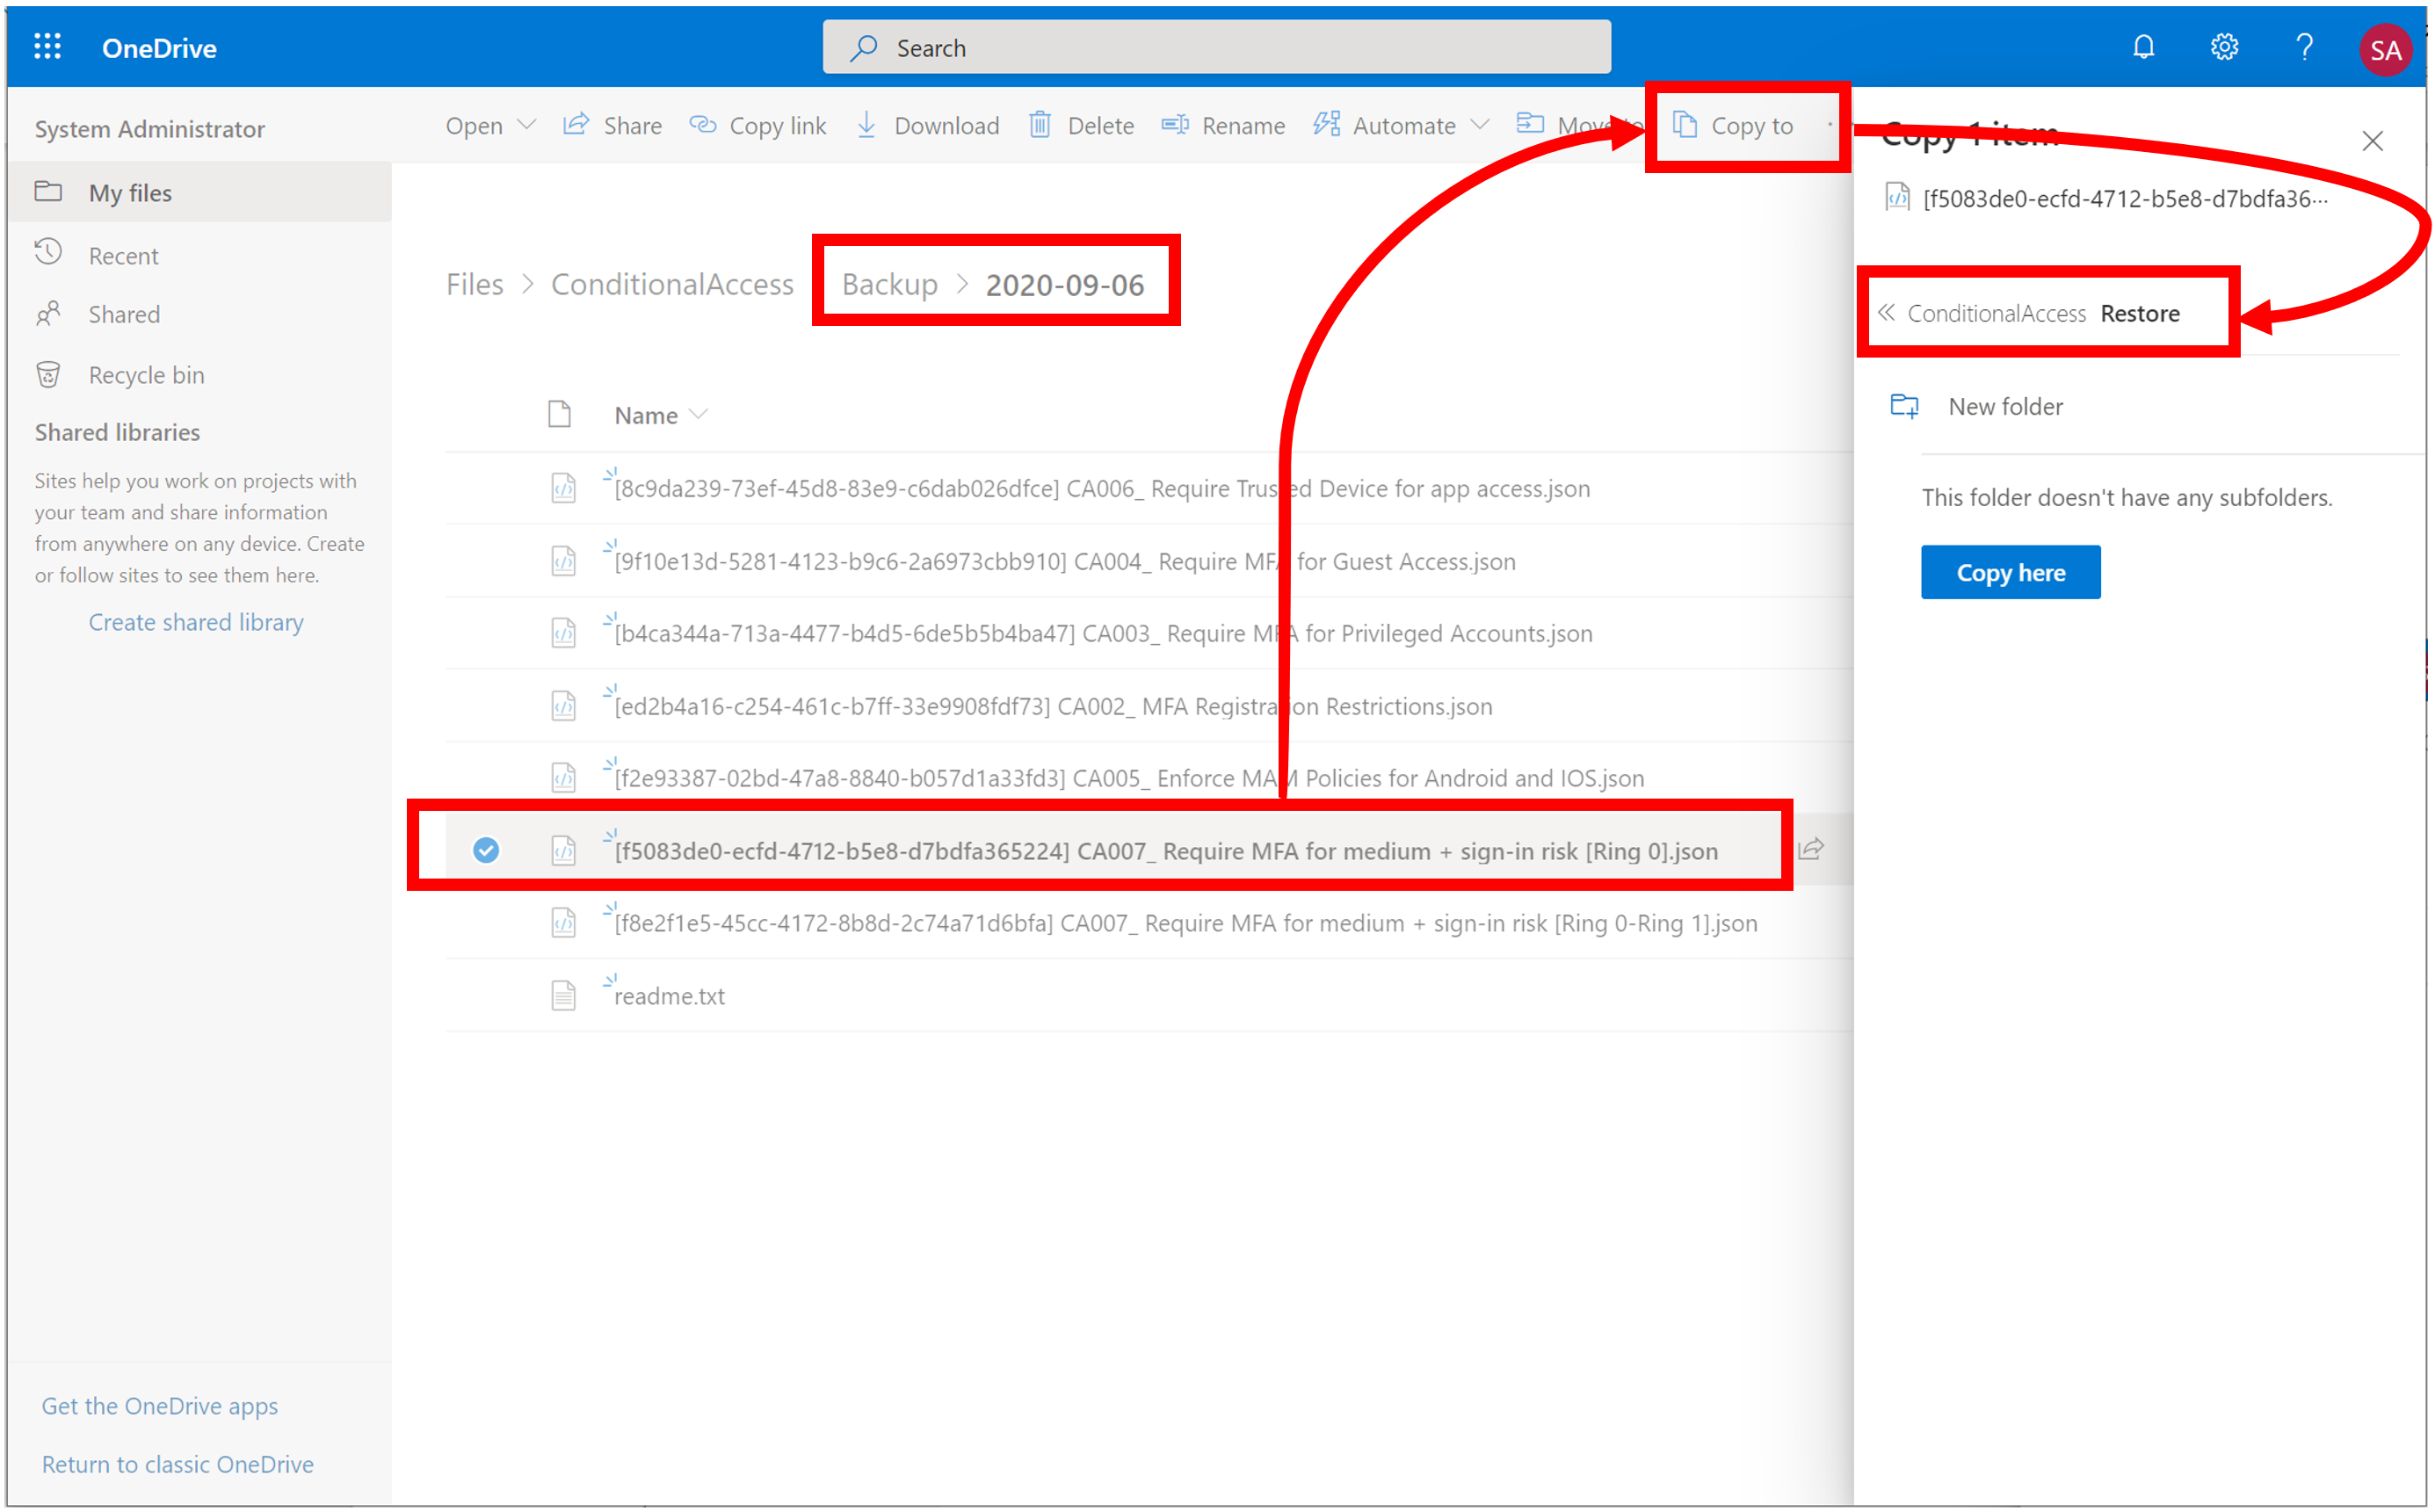Viewport: 2435px width, 1512px height.
Task: Open CA007_ sign-in risk [Ring 0-Ring 1].json
Action: tap(1186, 924)
